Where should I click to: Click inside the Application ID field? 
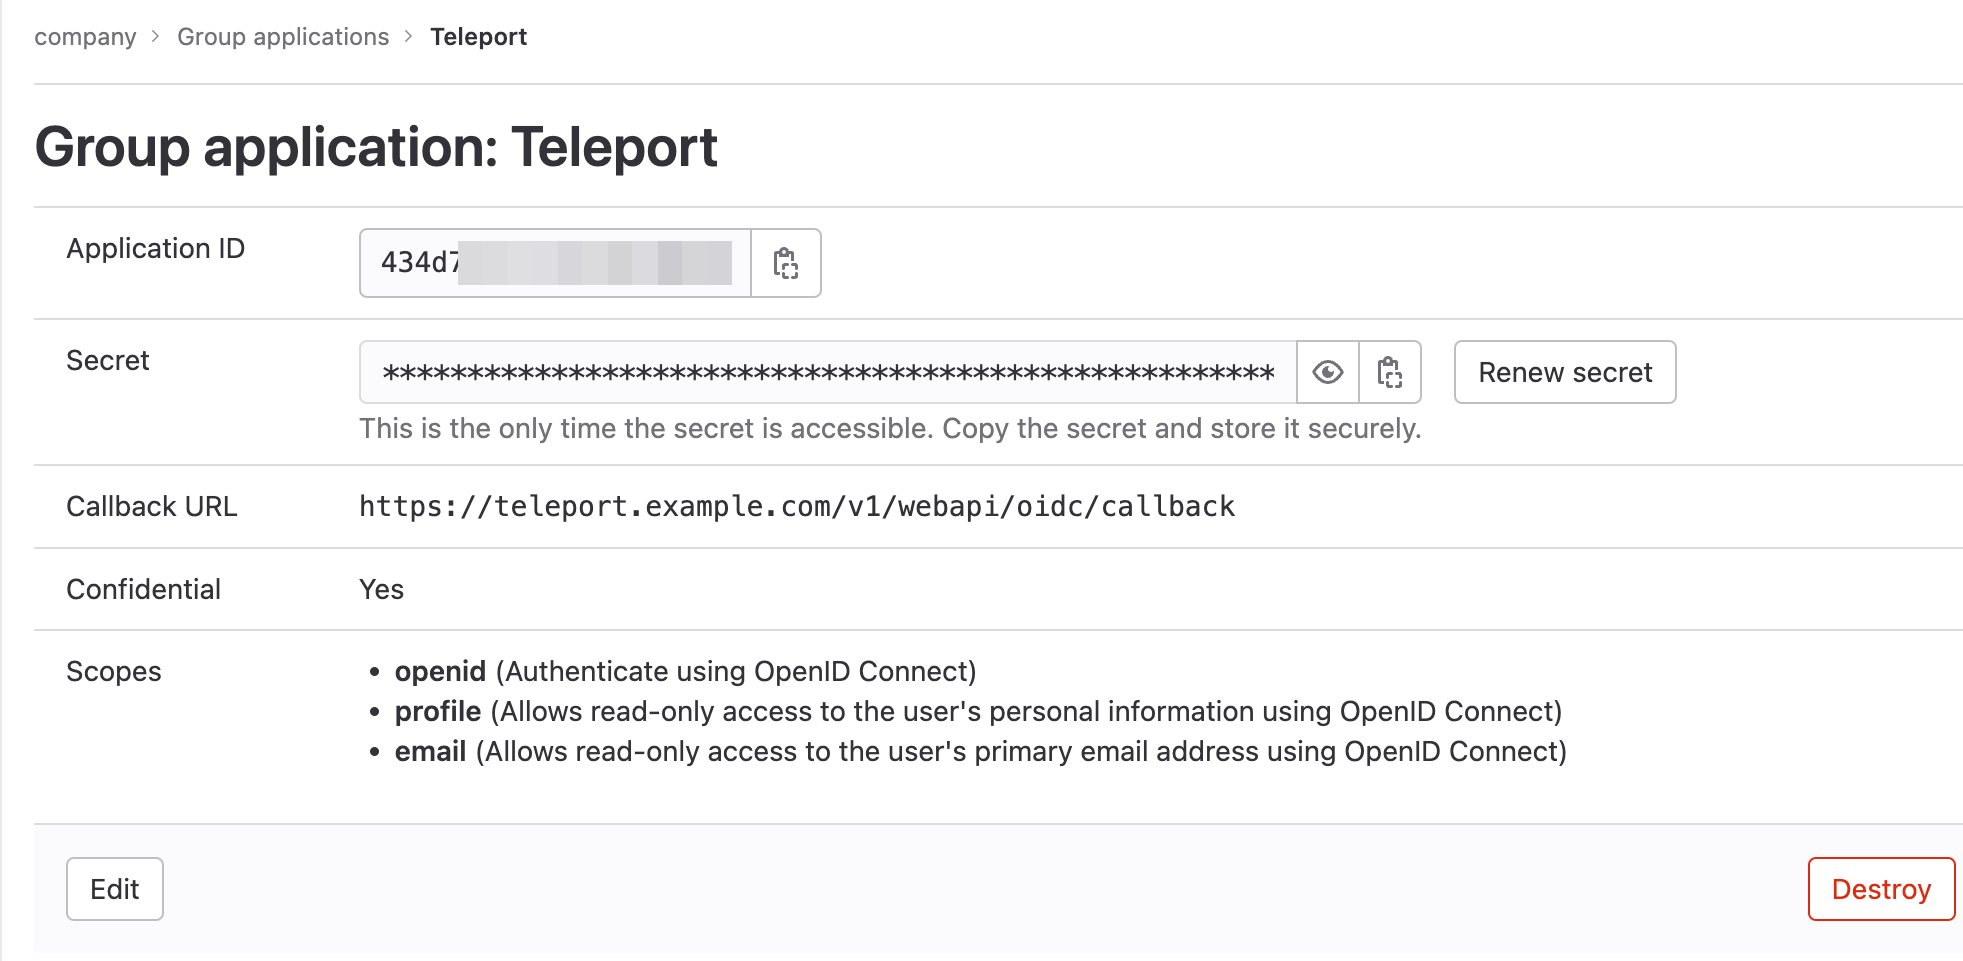(555, 263)
